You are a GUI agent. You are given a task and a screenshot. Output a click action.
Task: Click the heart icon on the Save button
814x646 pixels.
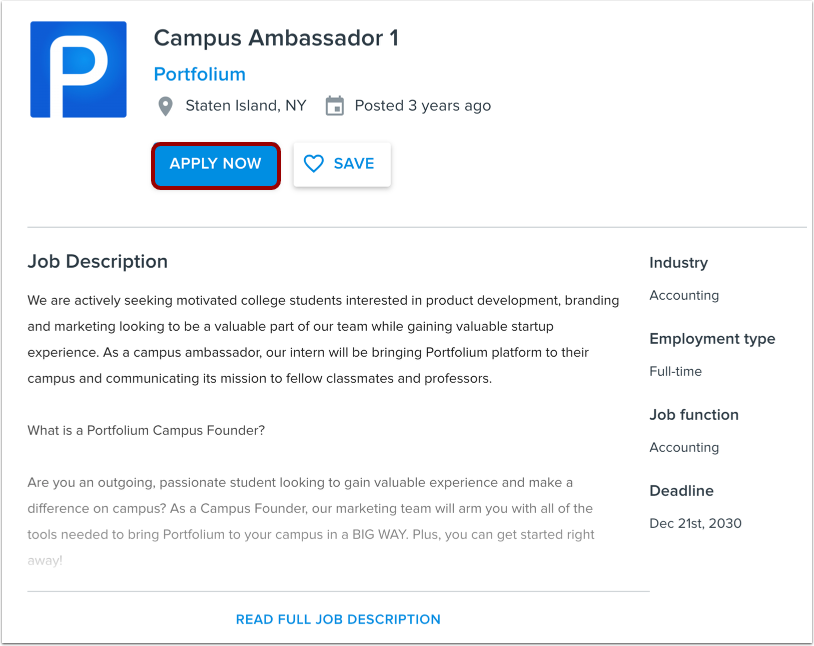click(315, 164)
